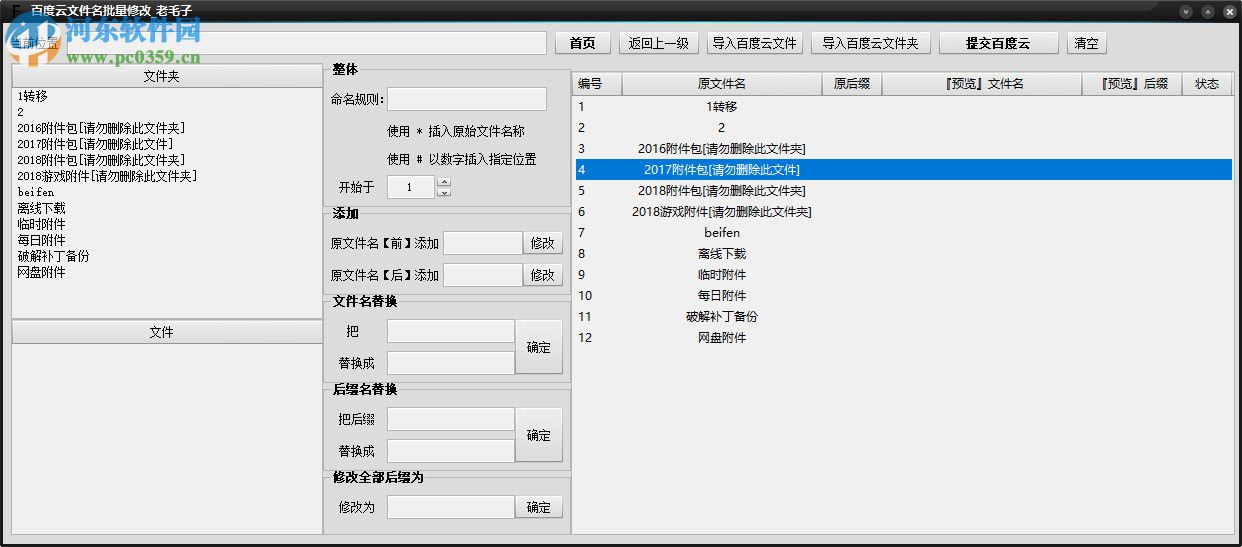Select table row 10 每日附件
The width and height of the screenshot is (1242, 547).
[x=903, y=296]
